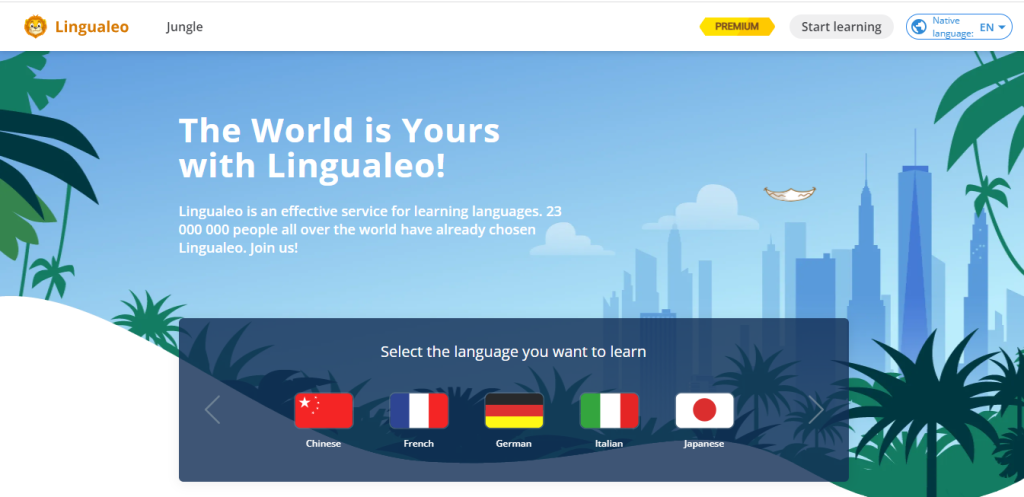Click the Japanese label text
Screen dimensions: 1024x497
coord(704,443)
